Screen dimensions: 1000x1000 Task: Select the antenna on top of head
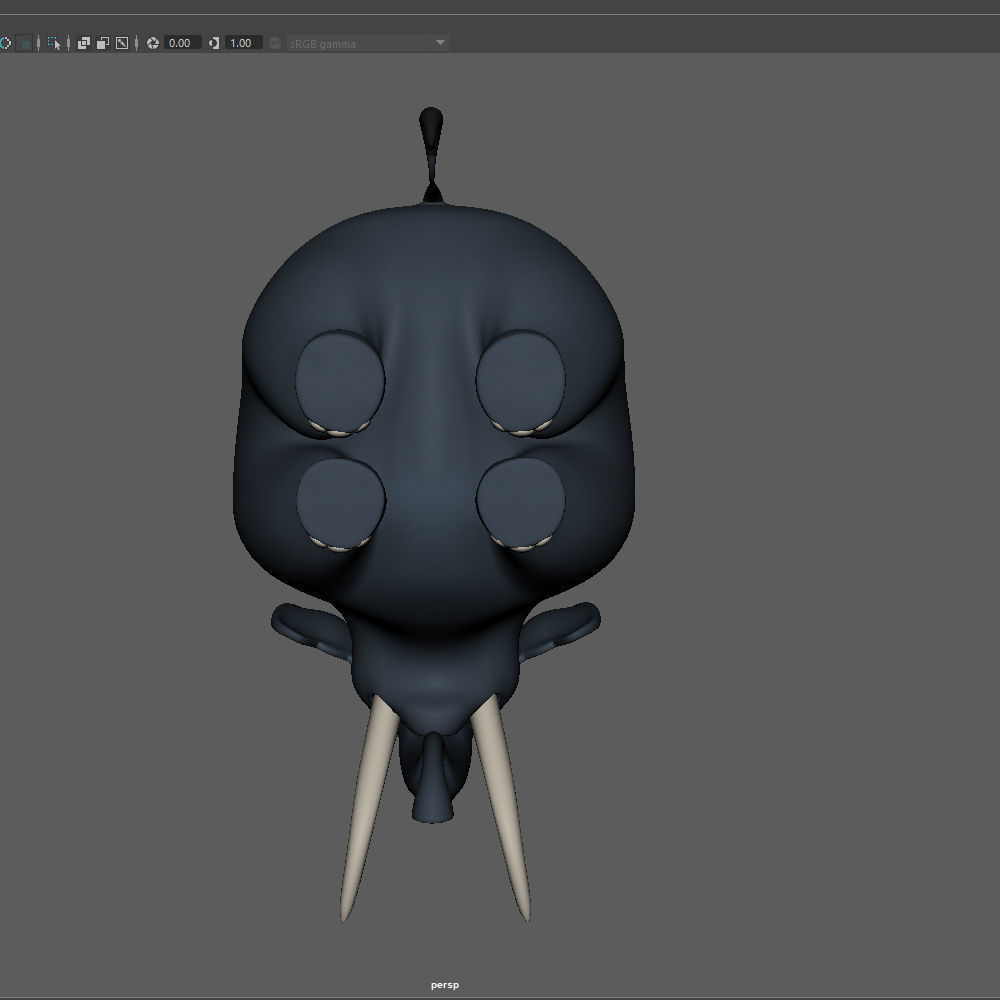431,155
